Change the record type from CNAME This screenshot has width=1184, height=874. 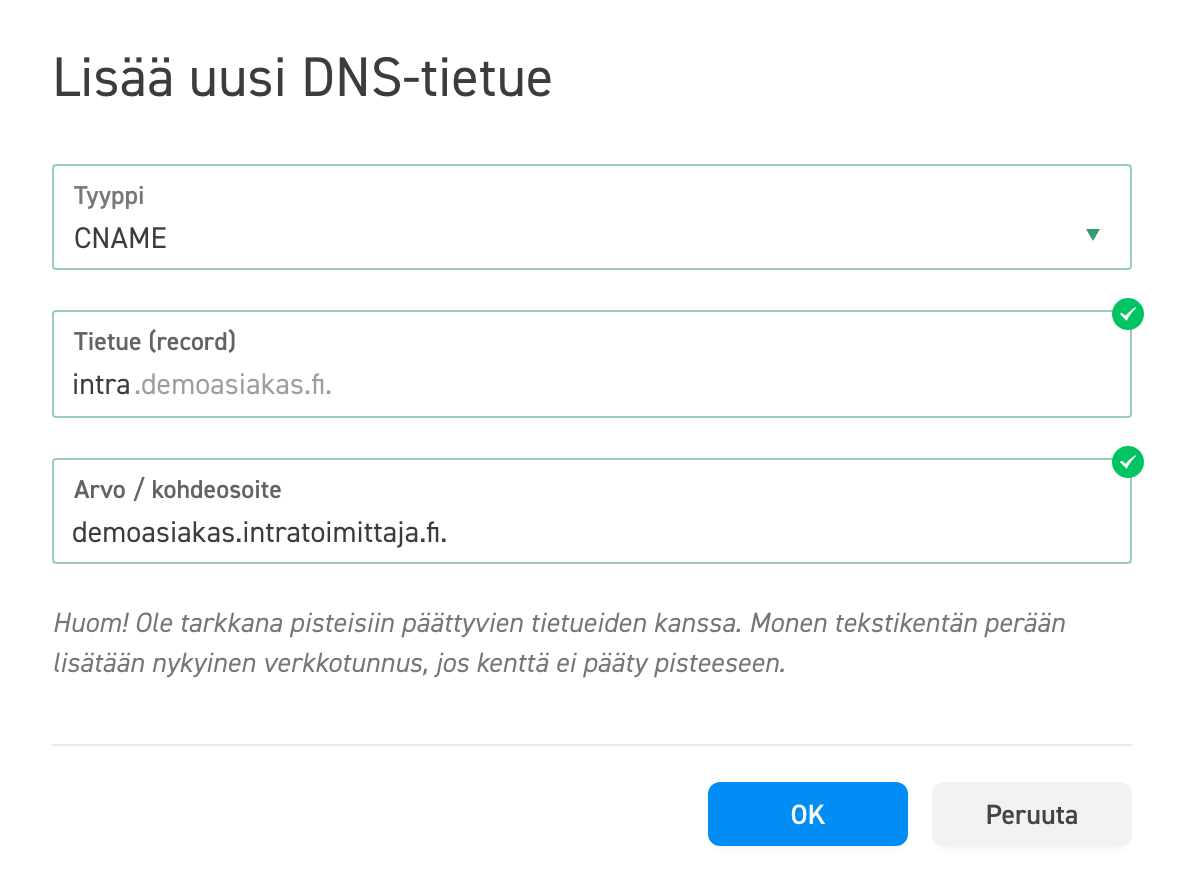(592, 217)
